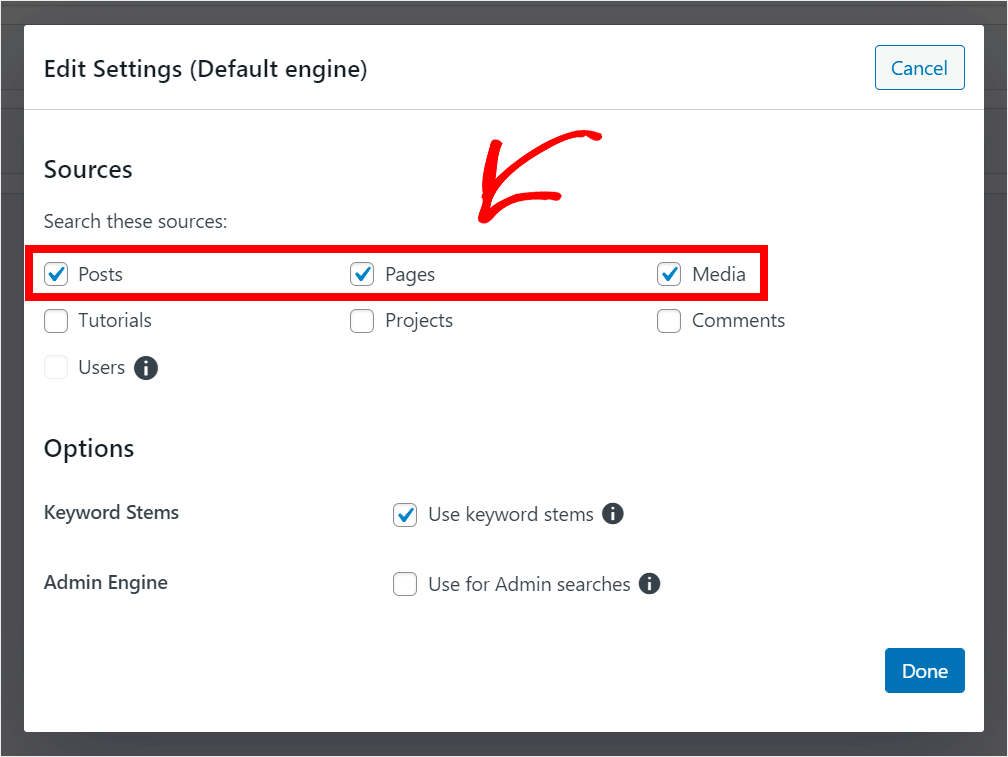Enable the Use for Admin searches checkbox
This screenshot has width=1008, height=757.
pyautogui.click(x=405, y=584)
